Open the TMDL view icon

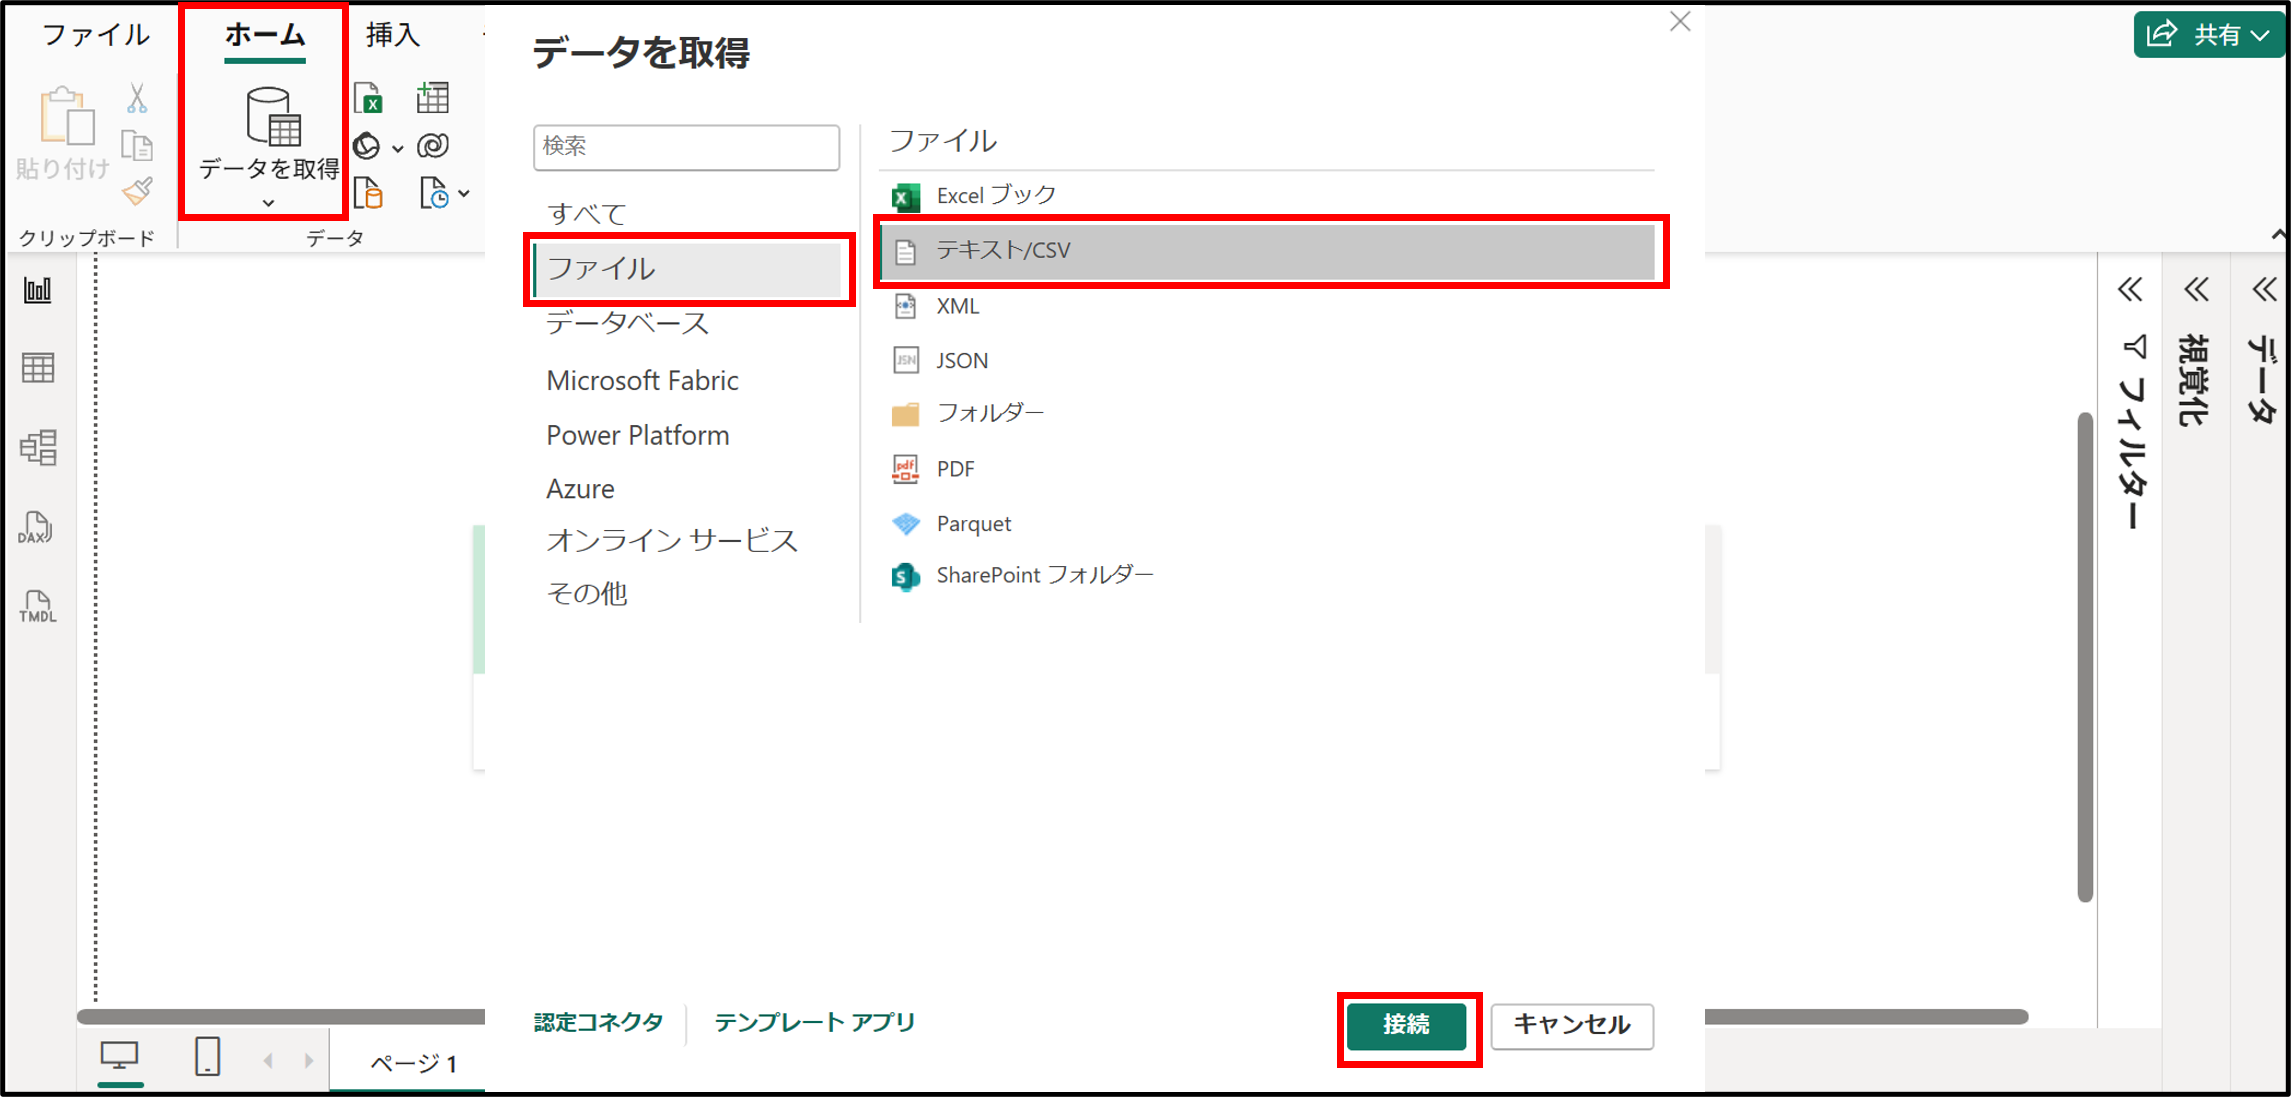click(38, 607)
